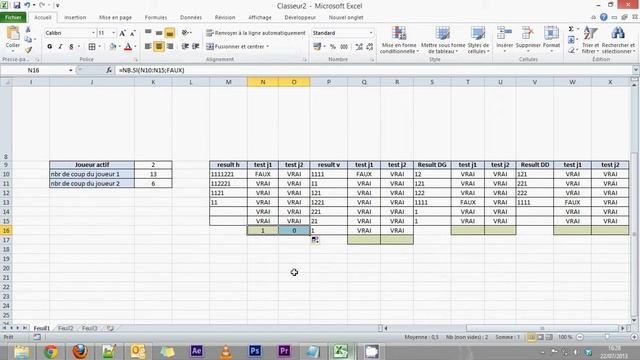Toggle bold (G) formatting
The width and height of the screenshot is (640, 360).
tap(49, 47)
